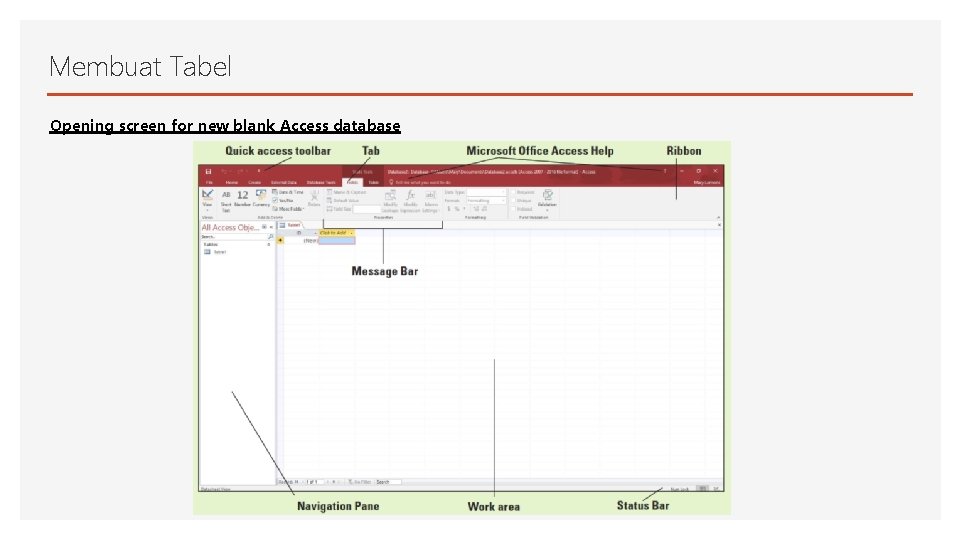This screenshot has width=960, height=540.
Task: Click the Mary Lamons account name
Action: 707,182
